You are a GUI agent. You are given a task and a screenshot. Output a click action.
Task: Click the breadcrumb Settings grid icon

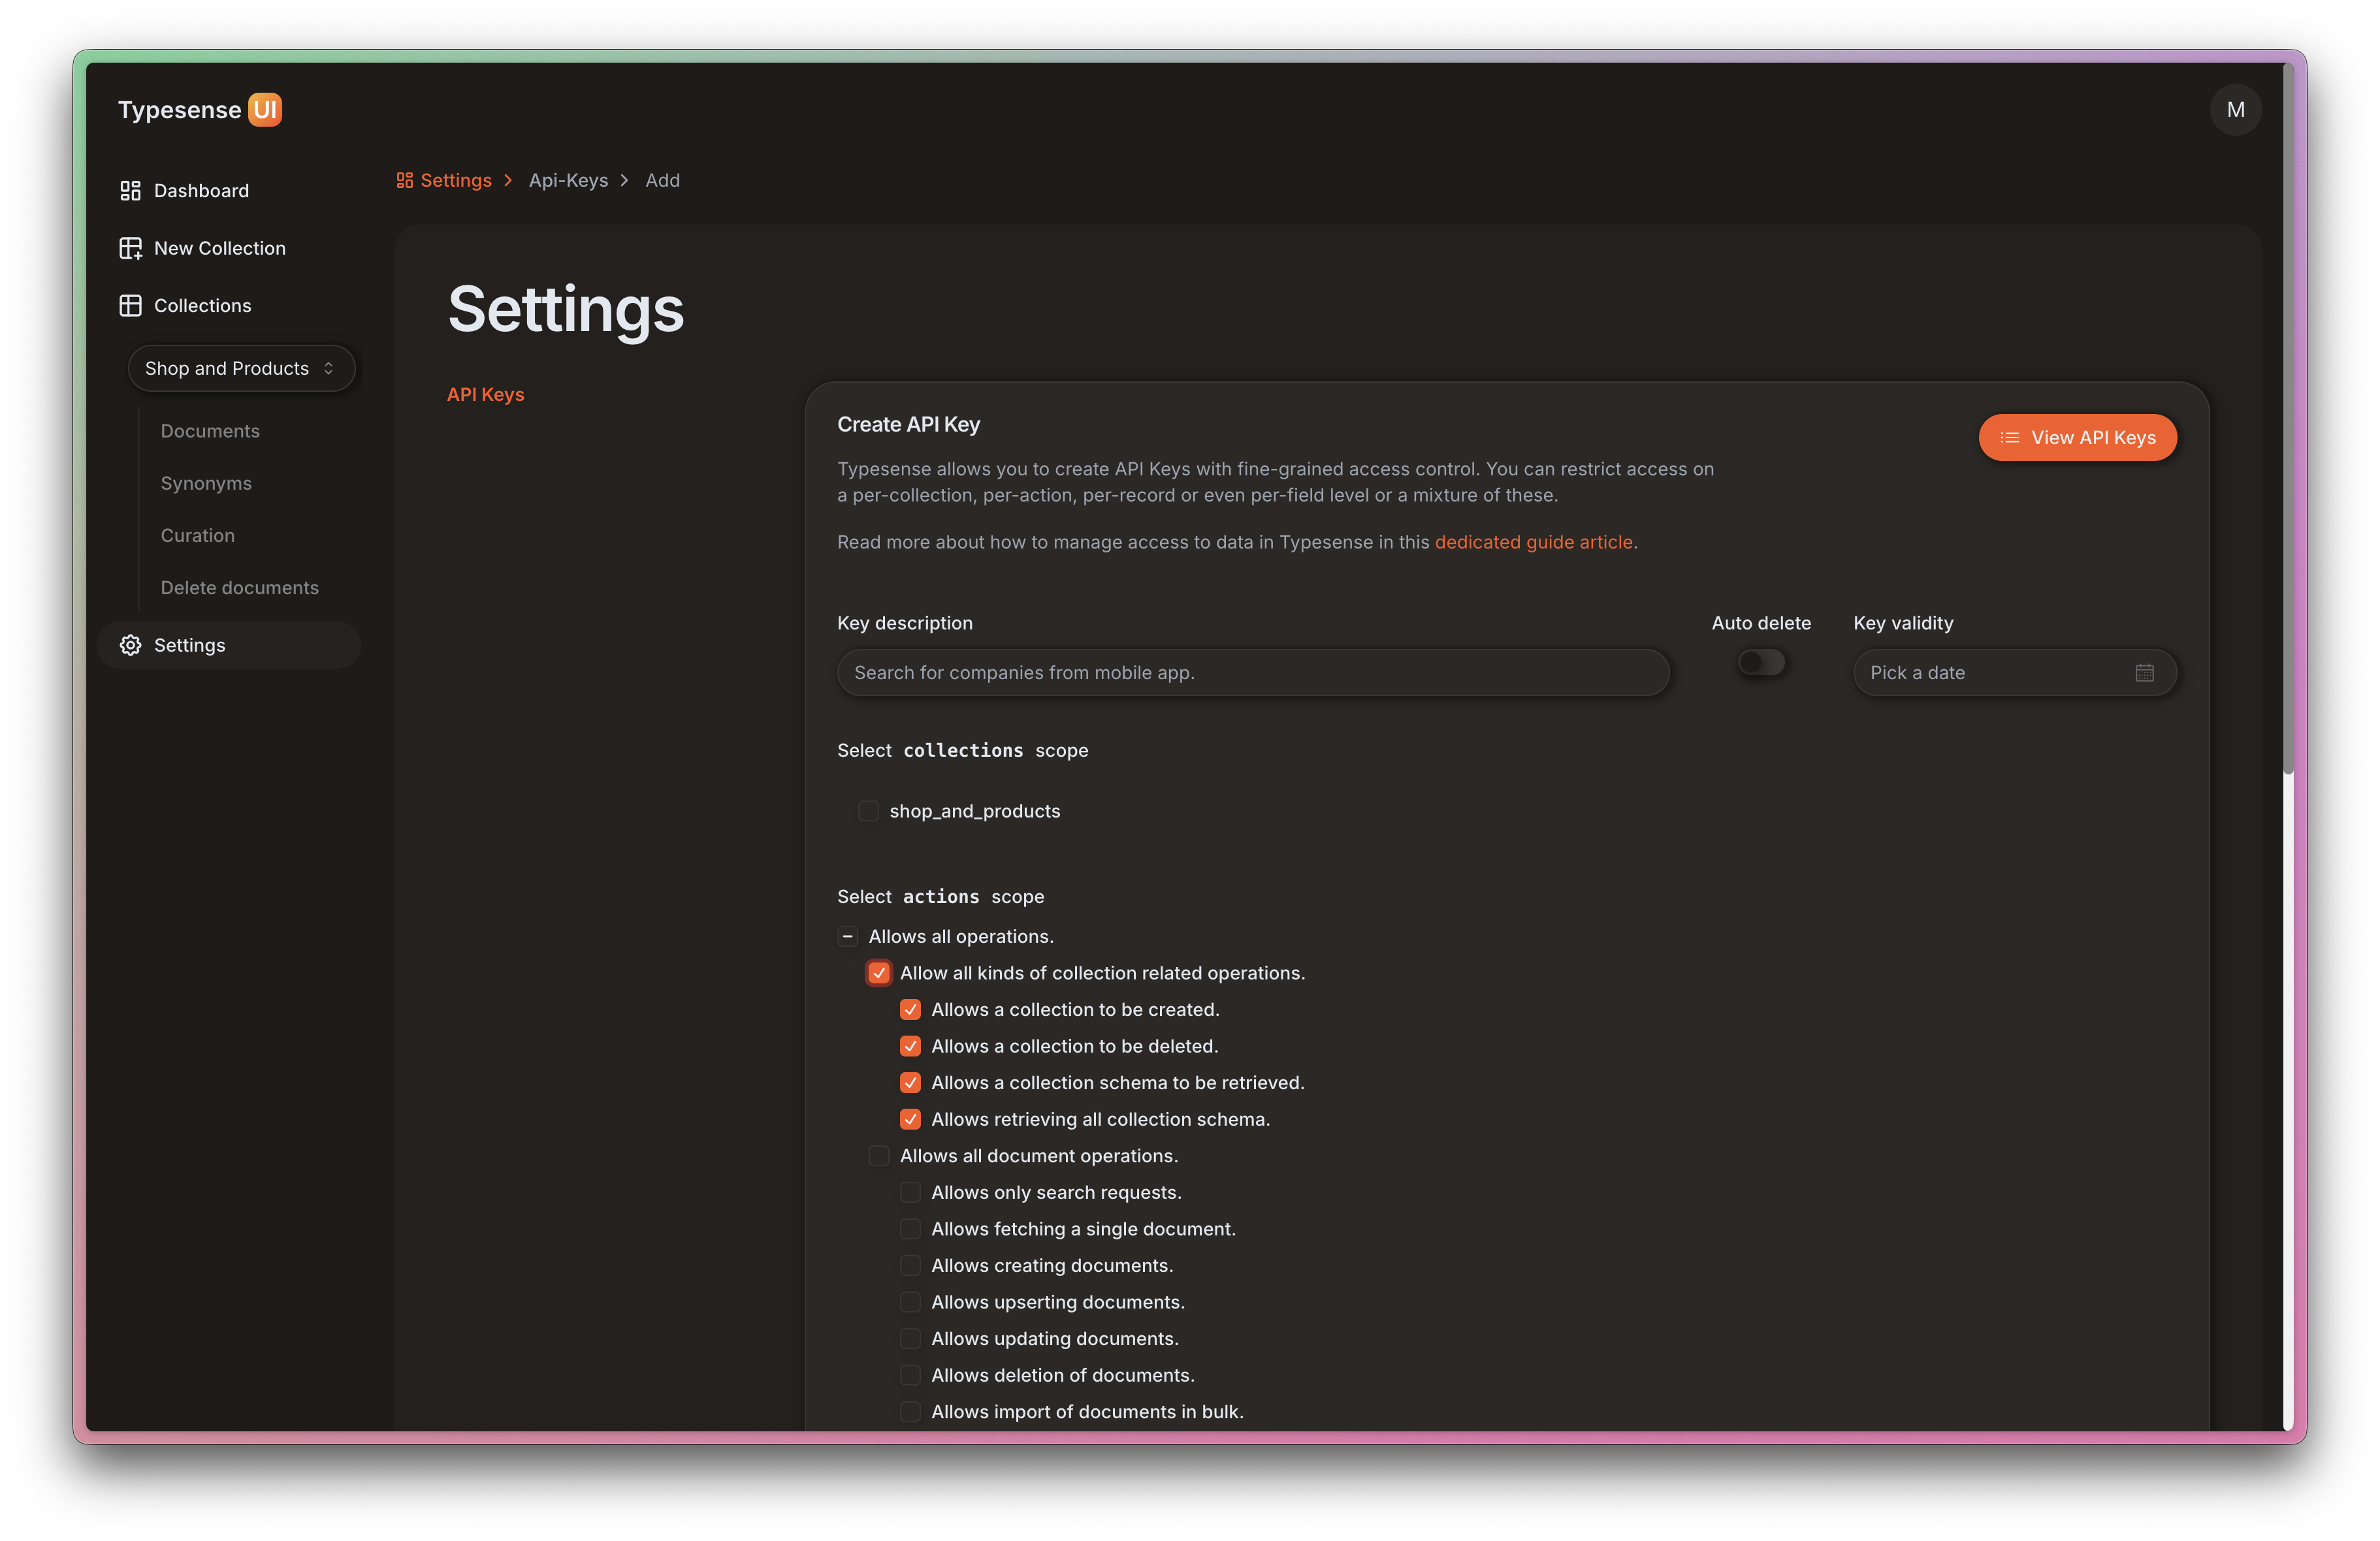pyautogui.click(x=404, y=181)
